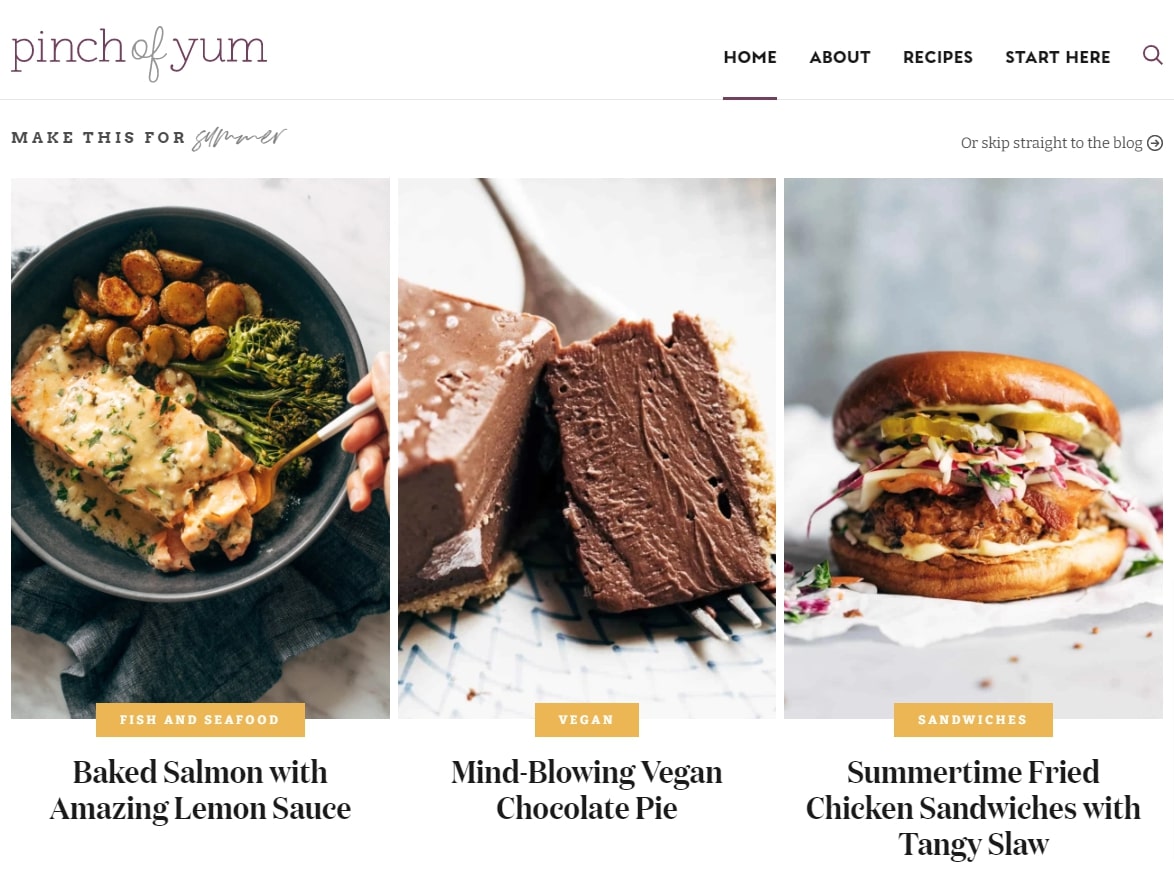Click the word 'yum' in the logo

pyautogui.click(x=219, y=49)
